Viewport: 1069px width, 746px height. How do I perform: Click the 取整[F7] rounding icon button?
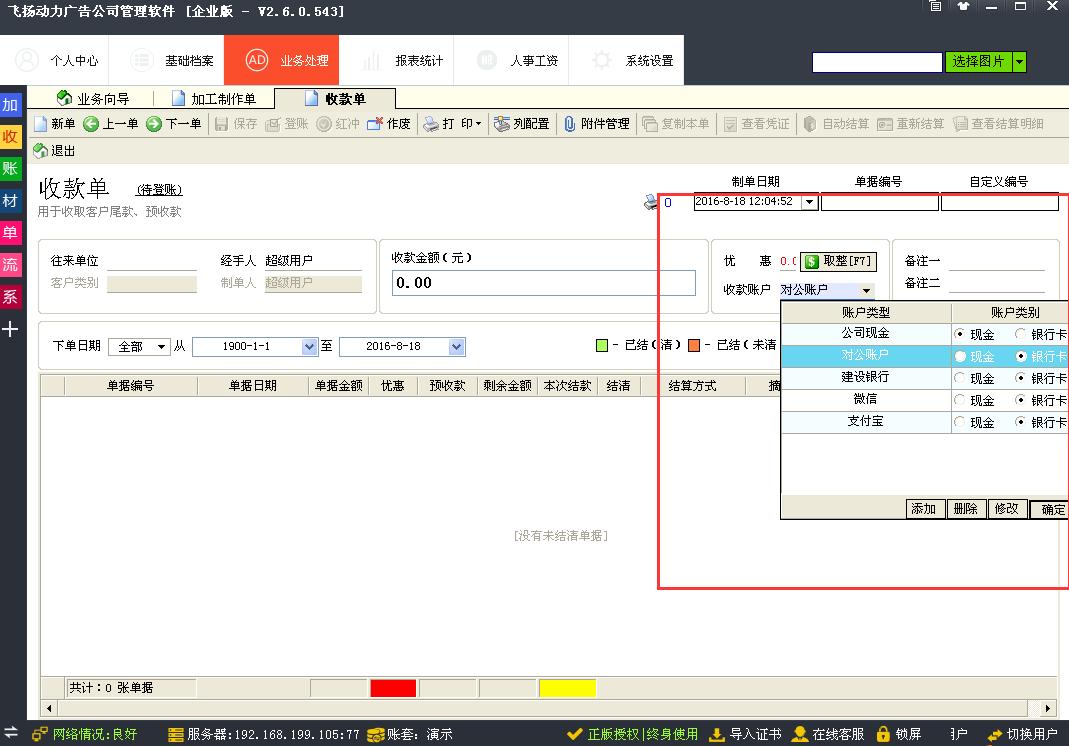[x=839, y=261]
